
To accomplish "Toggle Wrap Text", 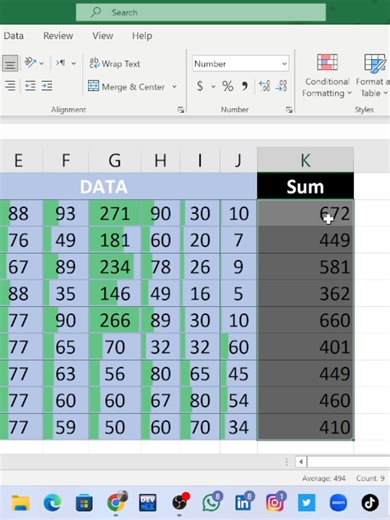I will [115, 63].
